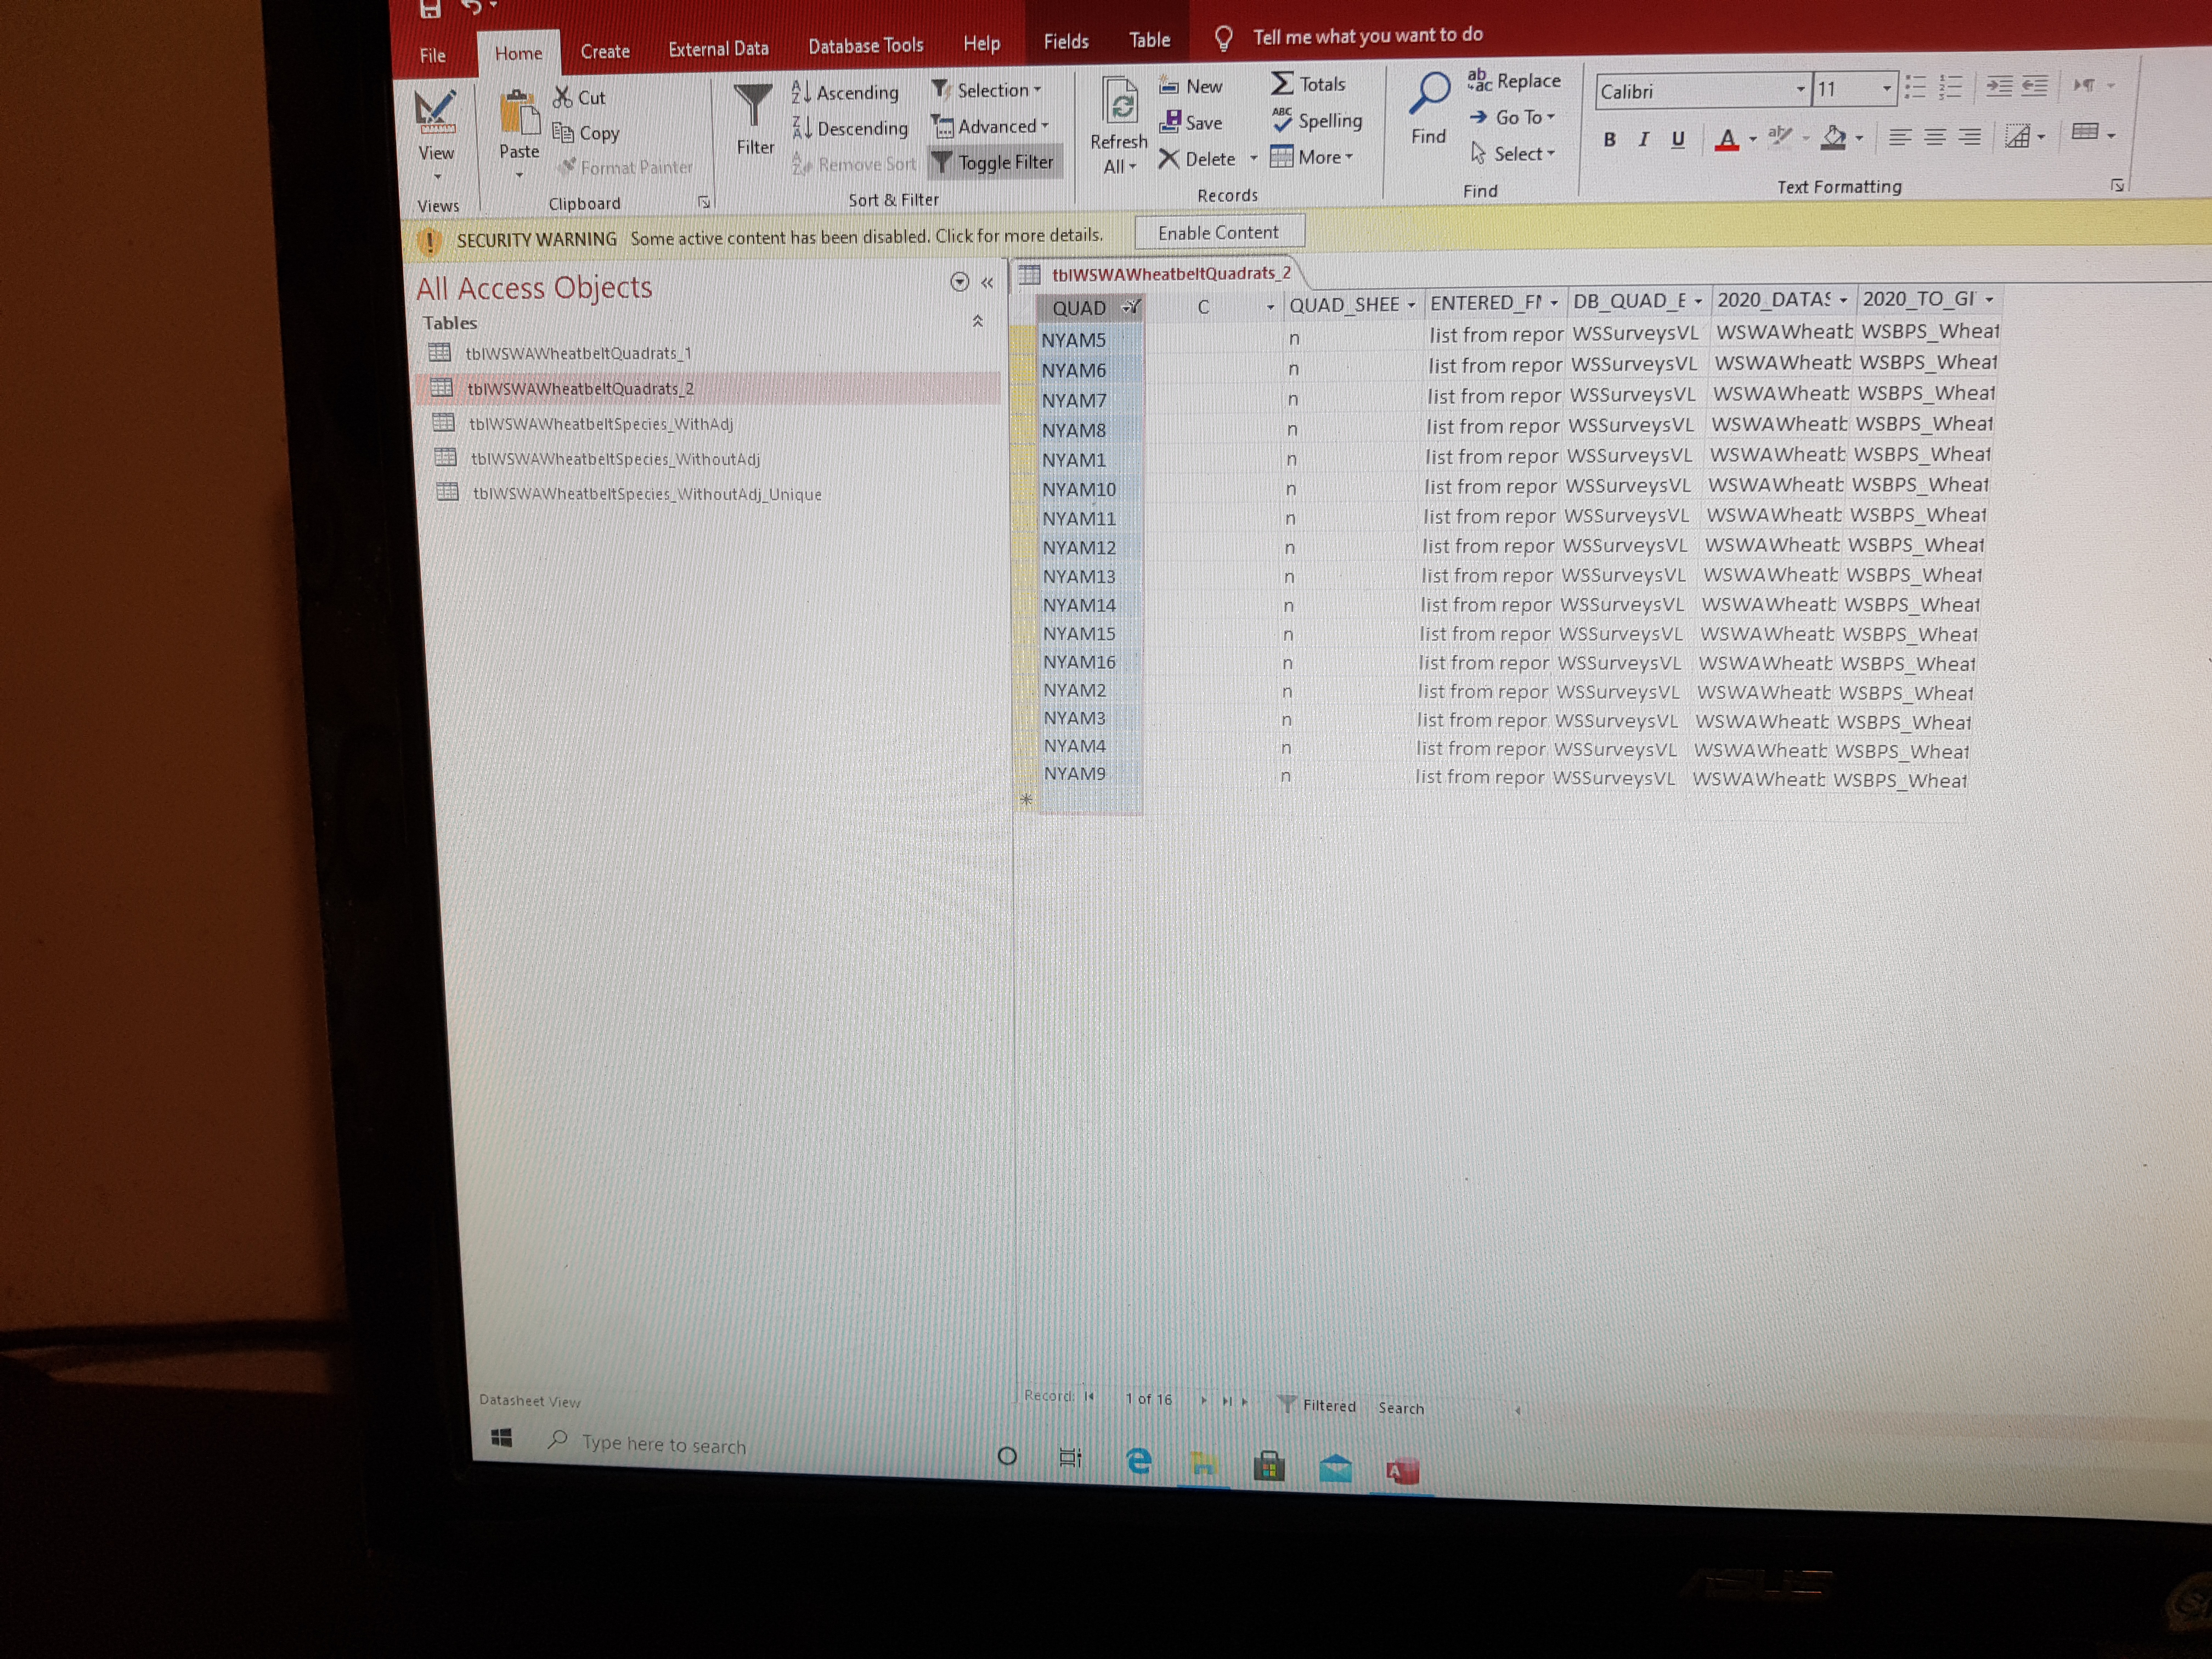Screen dimensions: 2212x1659
Task: Open the font name Calibri dropdown
Action: (1801, 89)
